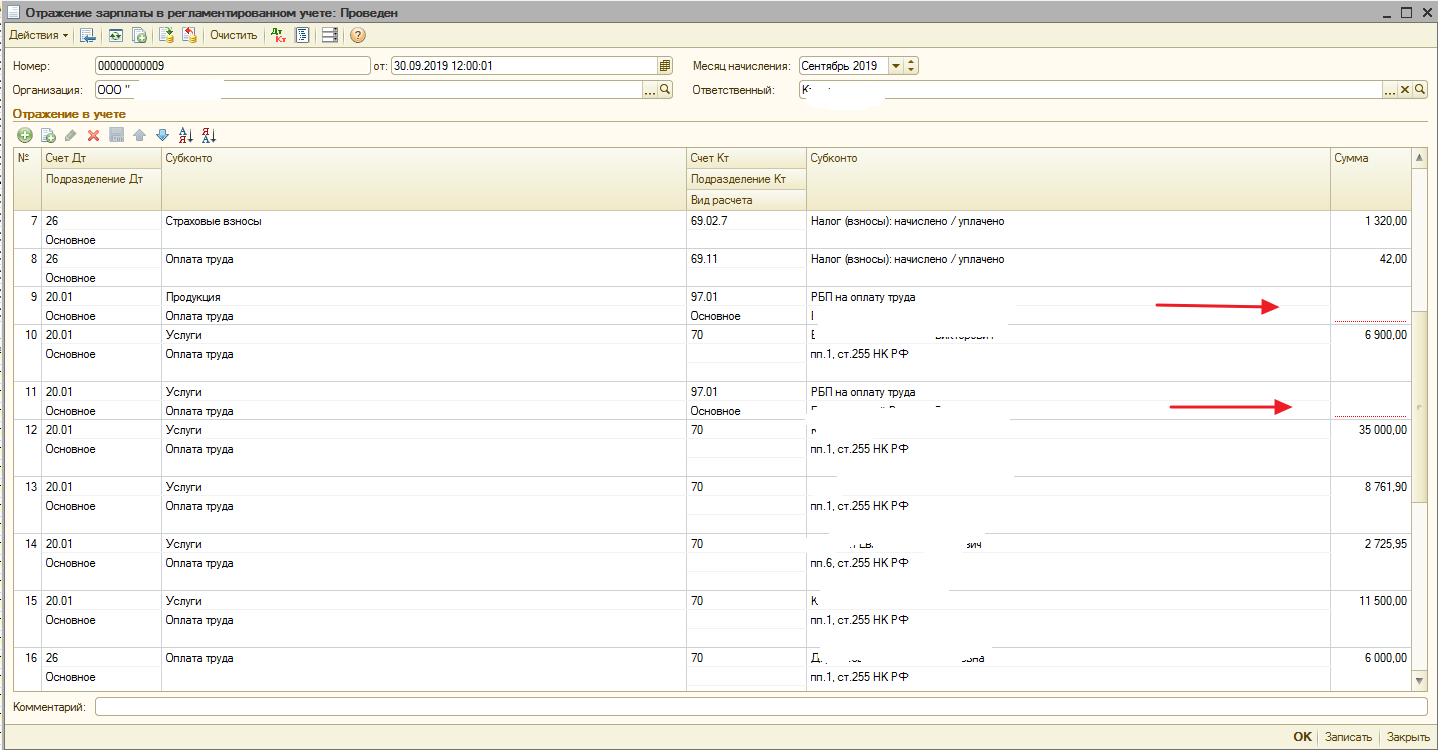Sort rows descending with the Я-А icon

208,135
